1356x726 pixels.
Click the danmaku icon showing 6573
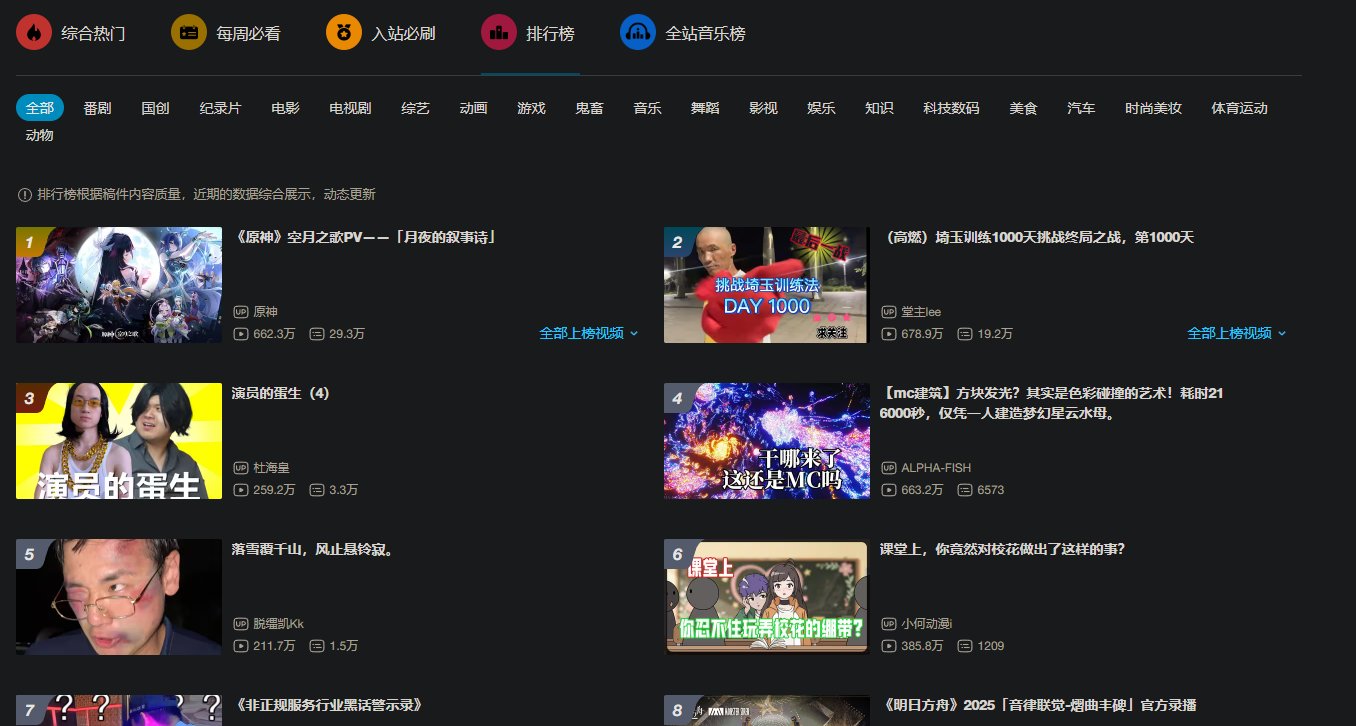click(x=964, y=490)
